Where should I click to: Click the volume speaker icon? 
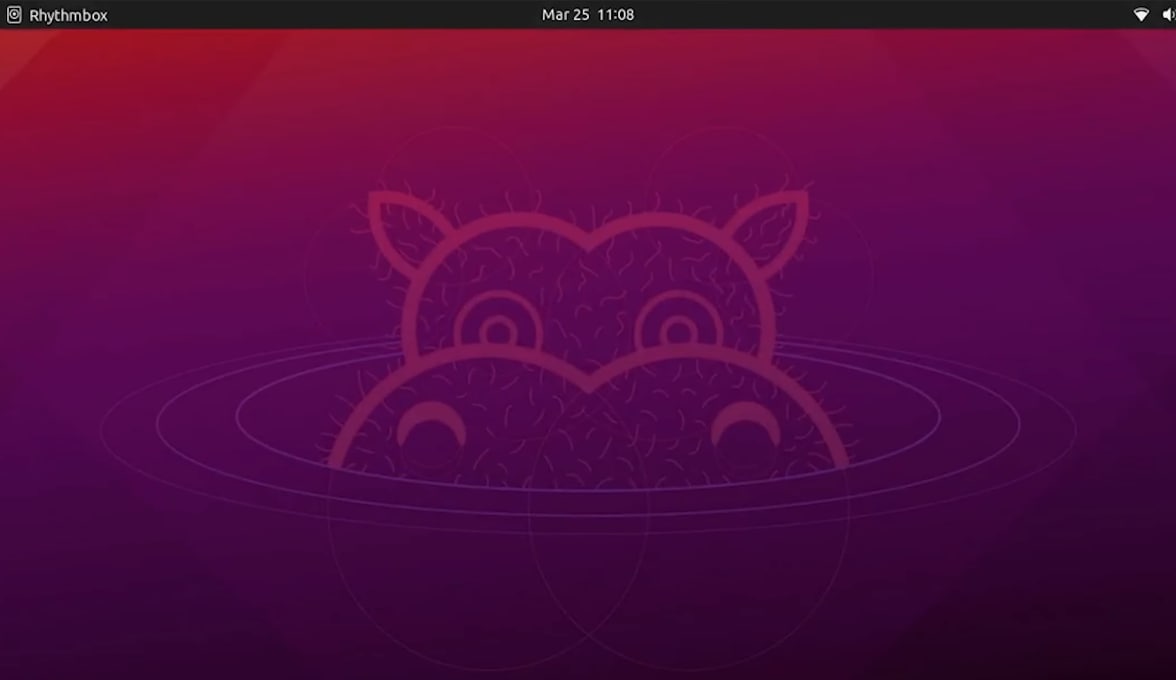(x=1169, y=15)
